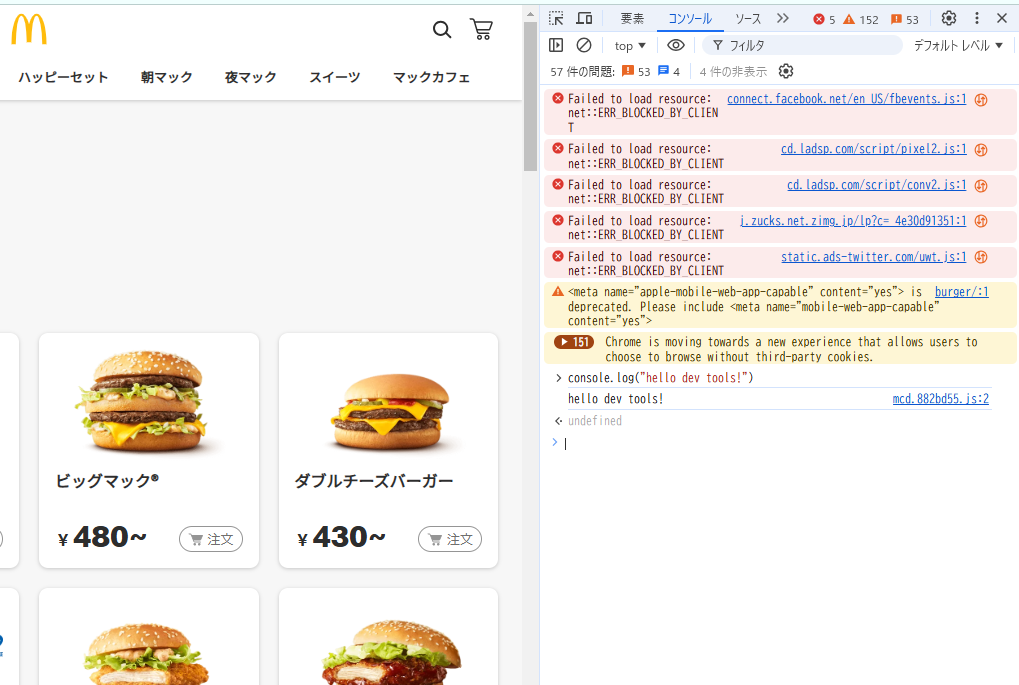
Task: Switch to the コンソール Console tab
Action: (x=690, y=19)
